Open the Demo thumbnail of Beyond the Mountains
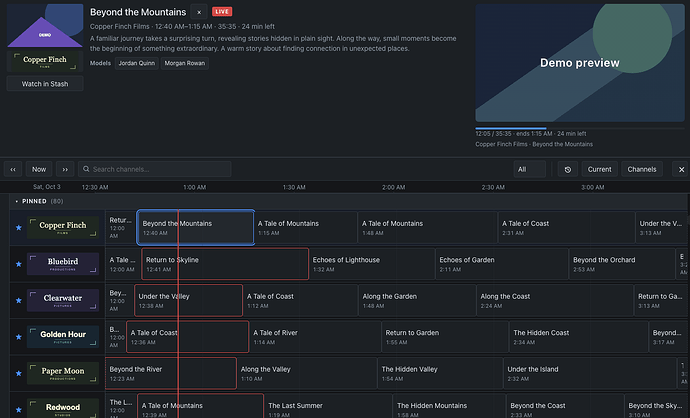690x418 pixels. (45, 26)
